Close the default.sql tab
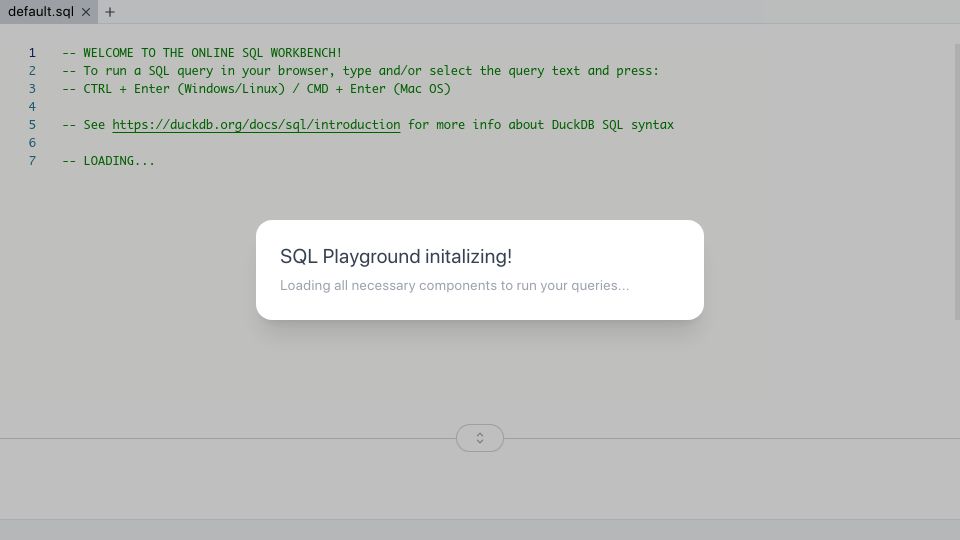 (x=86, y=12)
